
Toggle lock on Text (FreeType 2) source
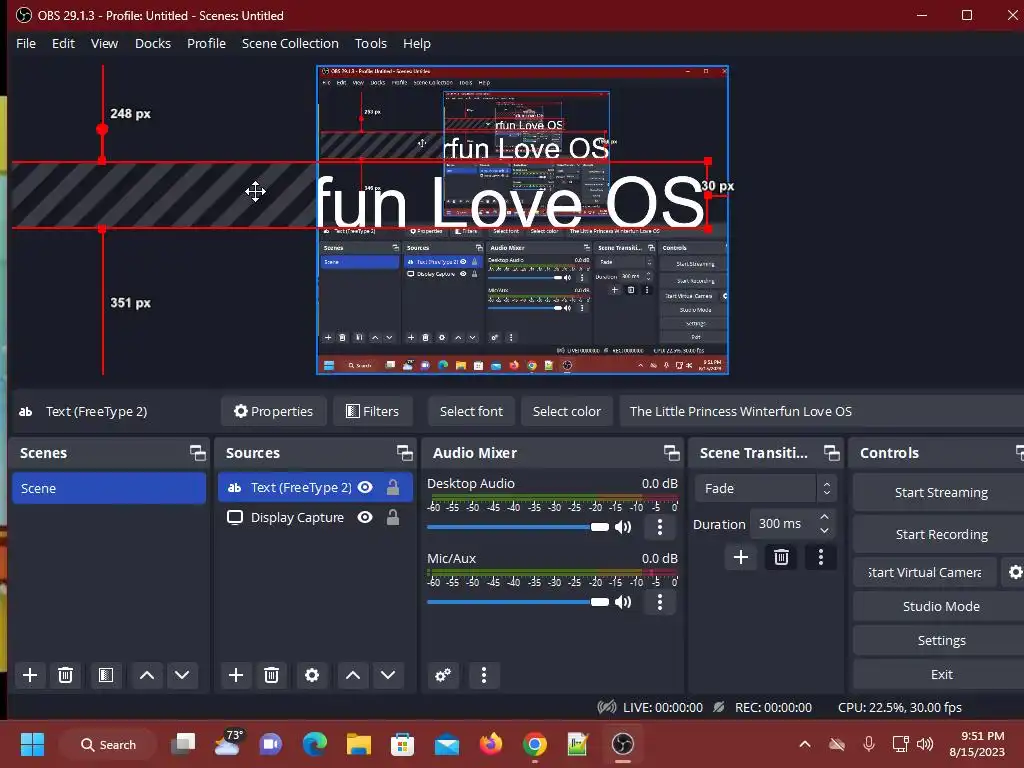click(x=392, y=487)
